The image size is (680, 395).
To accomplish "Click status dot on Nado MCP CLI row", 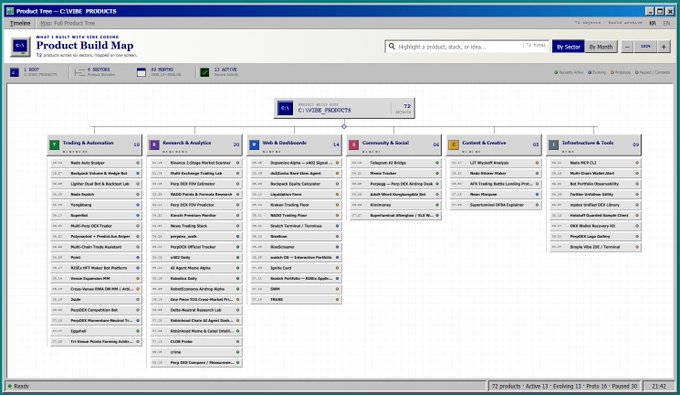I will [x=637, y=163].
